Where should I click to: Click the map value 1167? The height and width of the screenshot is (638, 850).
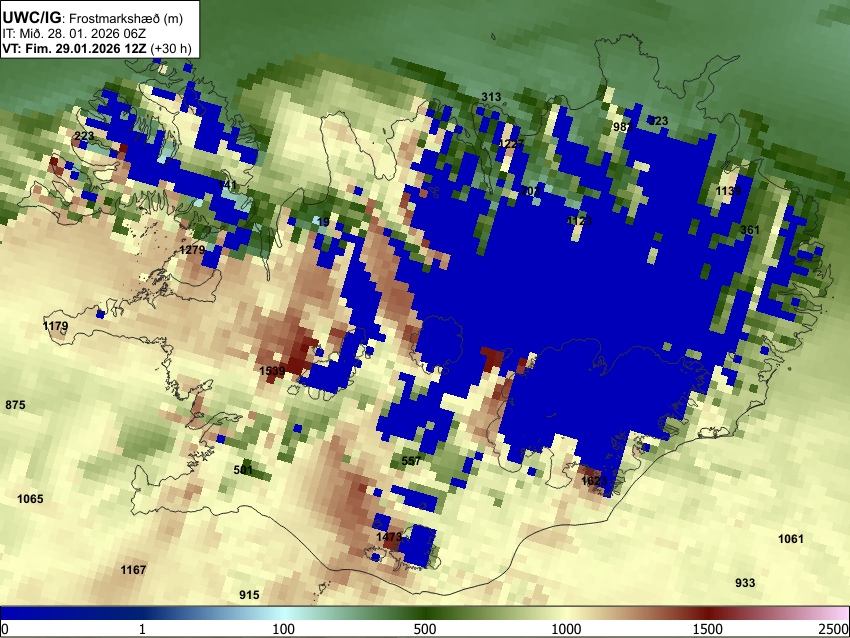click(x=133, y=570)
